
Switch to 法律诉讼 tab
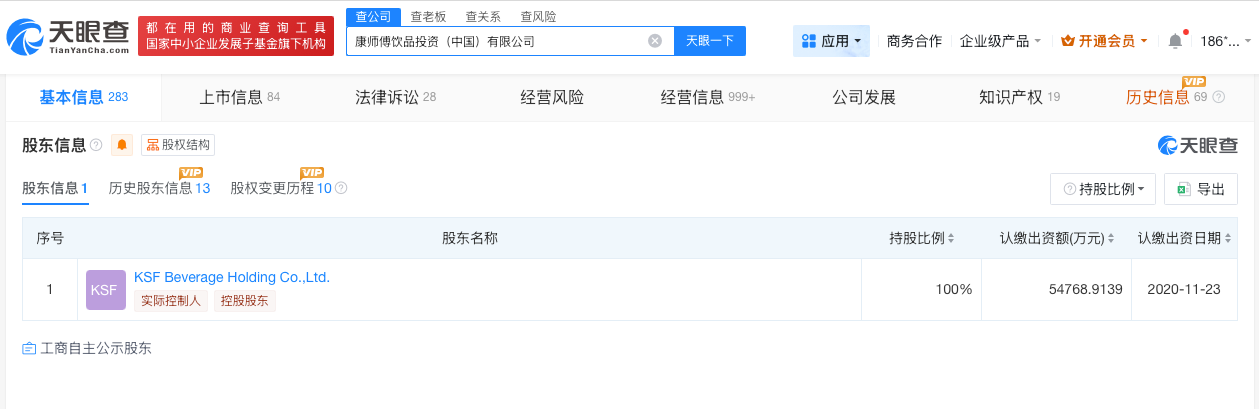coord(396,97)
